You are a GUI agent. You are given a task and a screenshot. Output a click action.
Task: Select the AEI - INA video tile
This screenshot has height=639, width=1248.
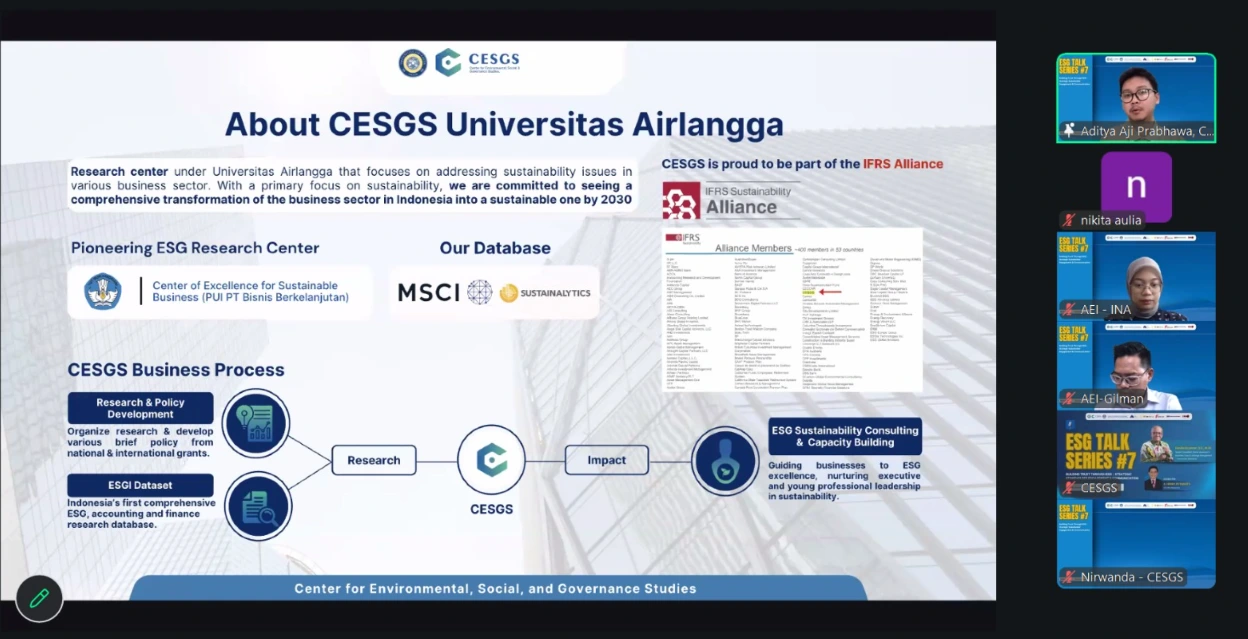click(1136, 276)
